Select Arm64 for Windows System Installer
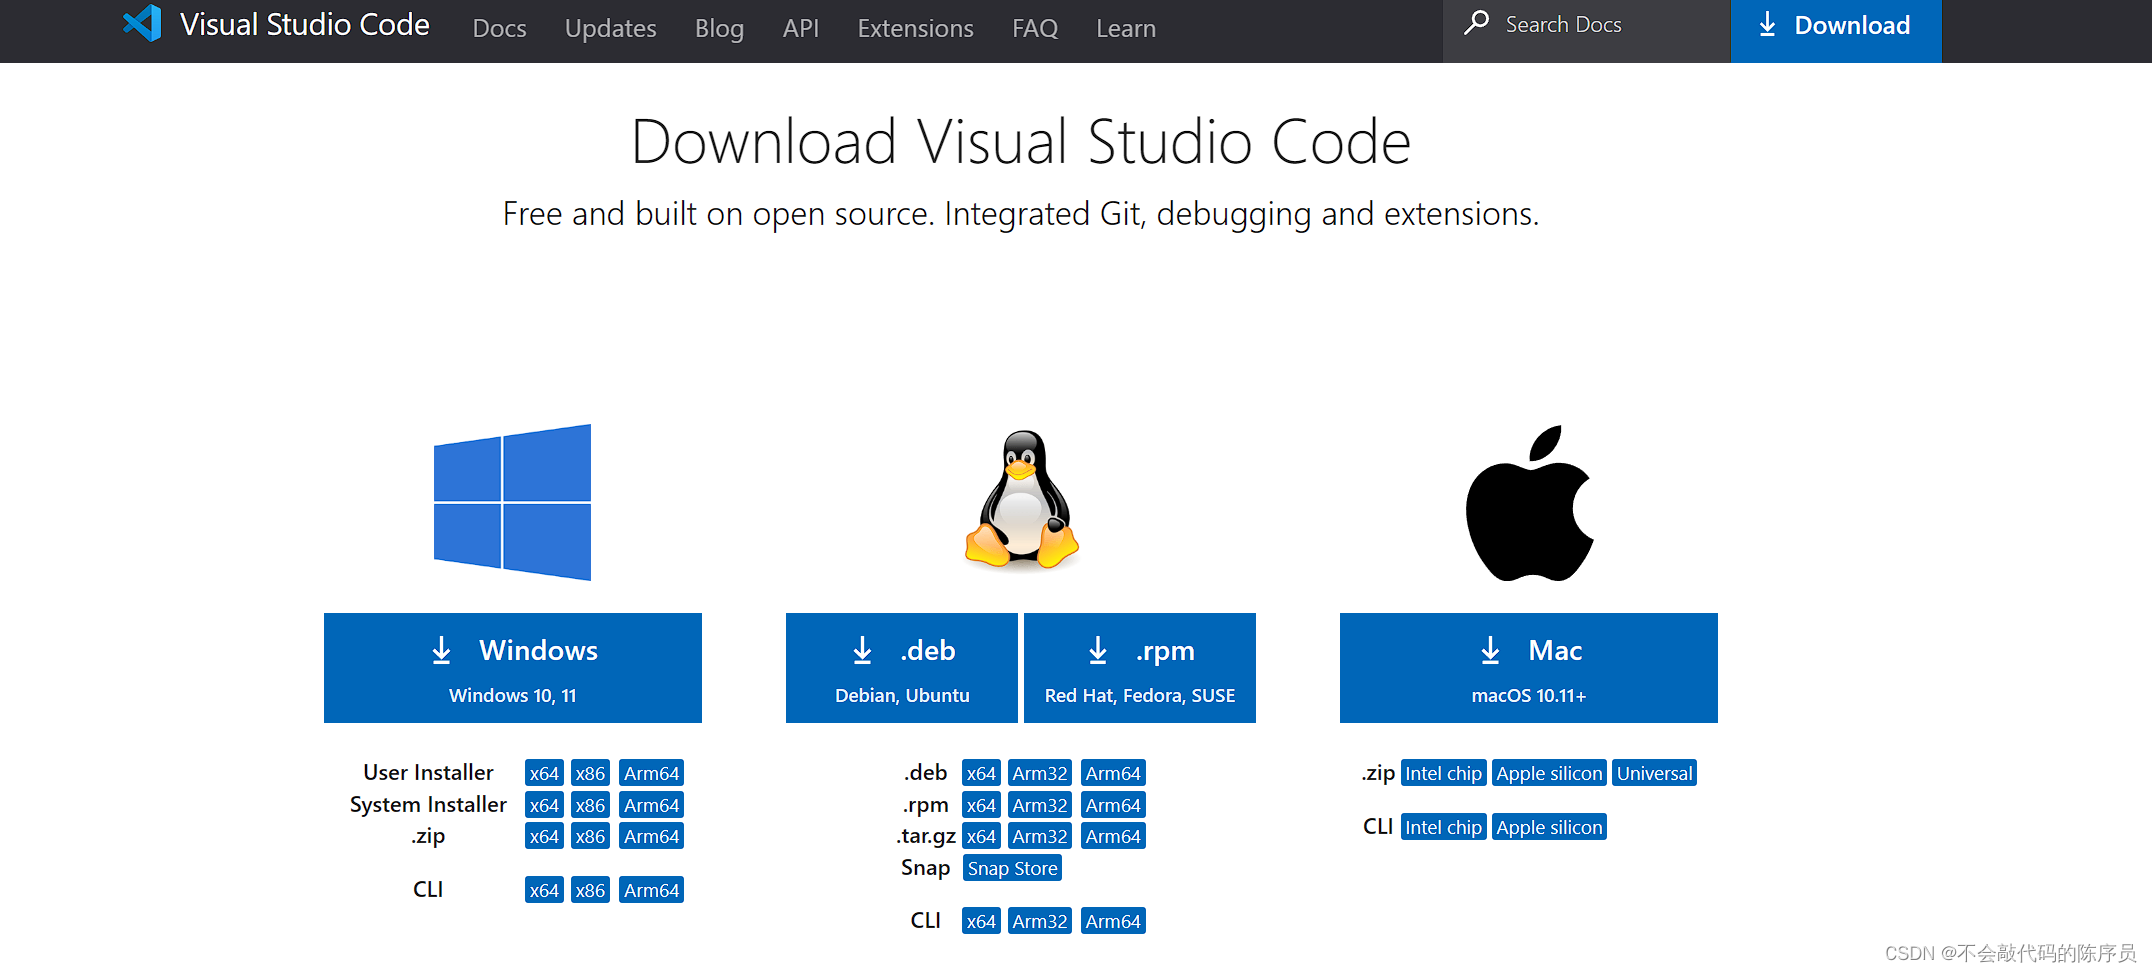Screen dimensions: 2152x972 pos(651,805)
